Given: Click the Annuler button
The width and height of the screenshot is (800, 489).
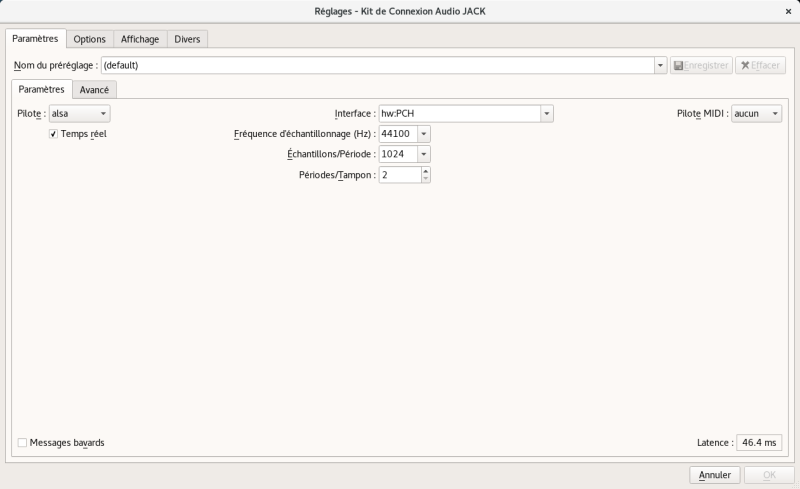Looking at the screenshot, I should (715, 475).
